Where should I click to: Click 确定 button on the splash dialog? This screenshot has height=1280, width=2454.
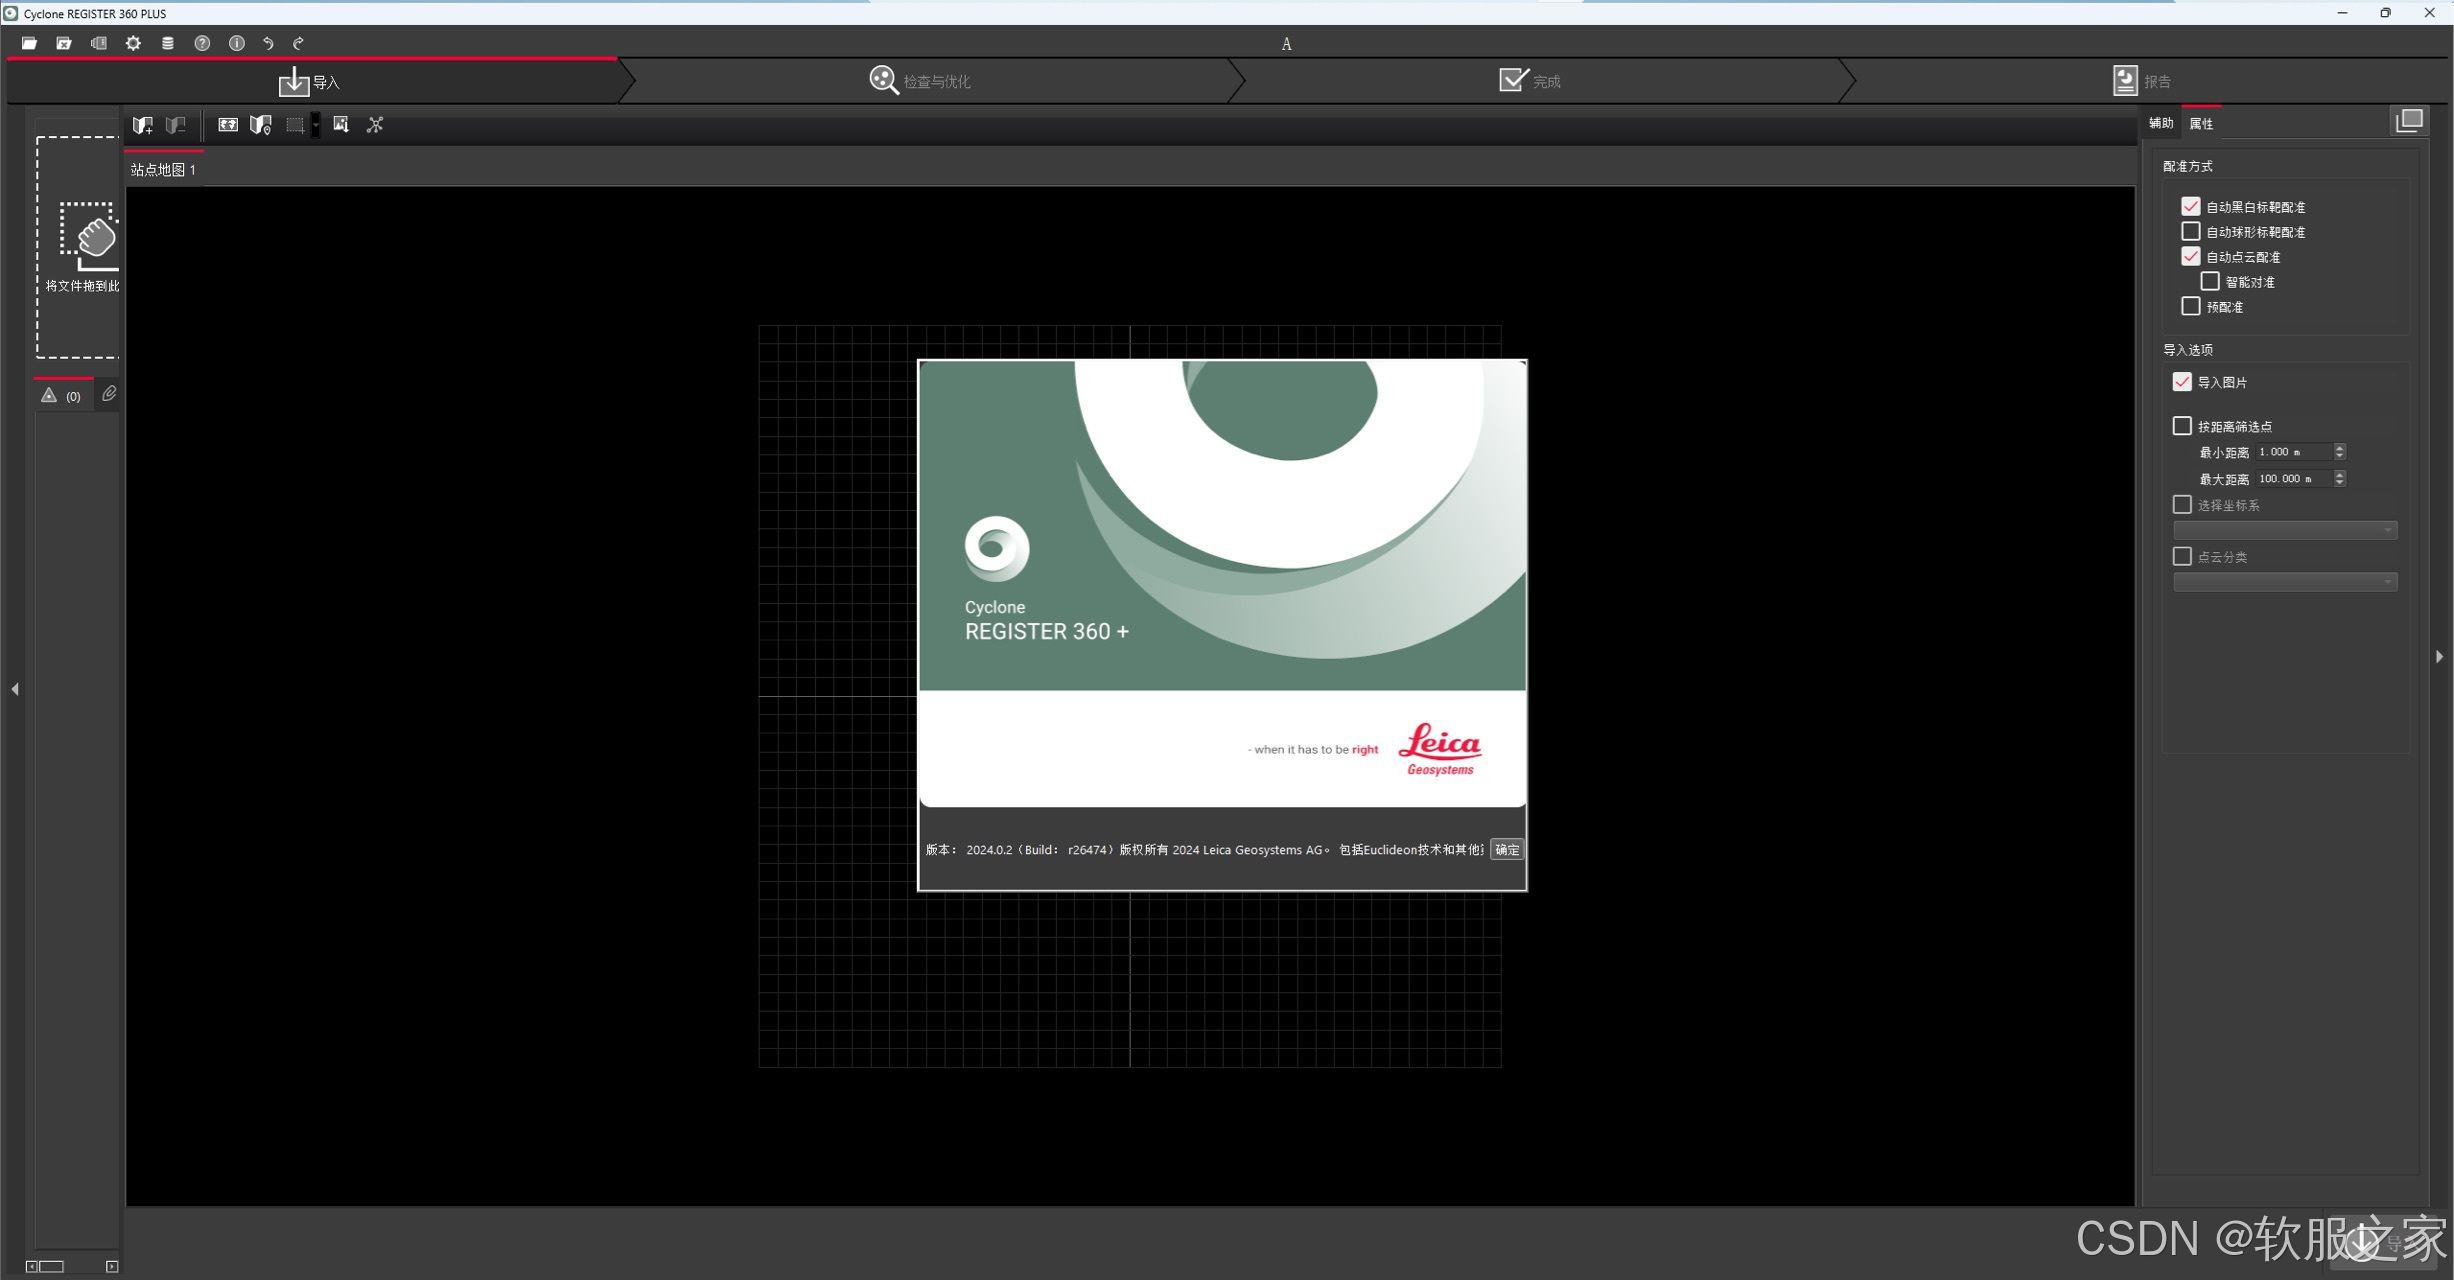click(x=1507, y=850)
